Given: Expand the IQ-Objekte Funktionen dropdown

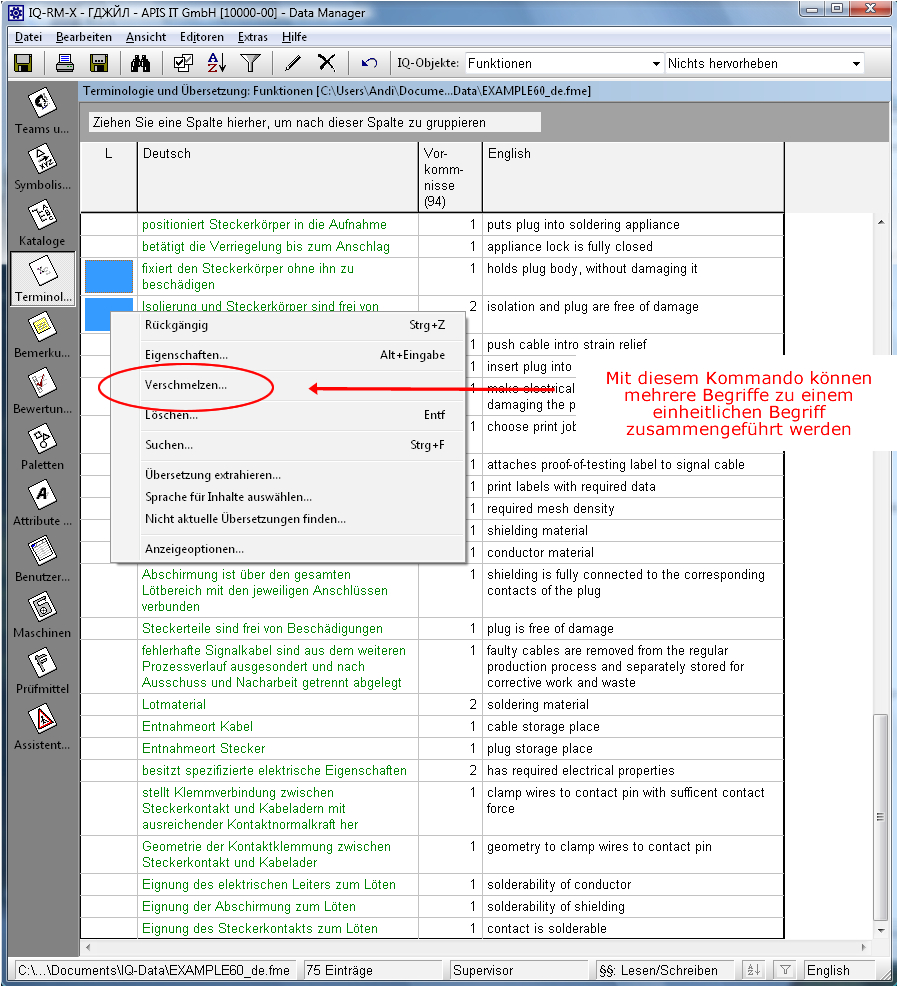Looking at the screenshot, I should 654,63.
